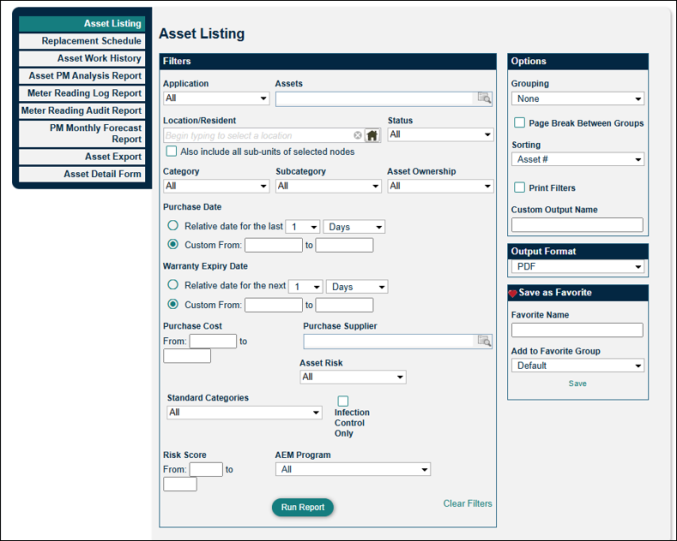Image resolution: width=677 pixels, height=541 pixels.
Task: Open the AEM Program dropdown
Action: tap(353, 469)
